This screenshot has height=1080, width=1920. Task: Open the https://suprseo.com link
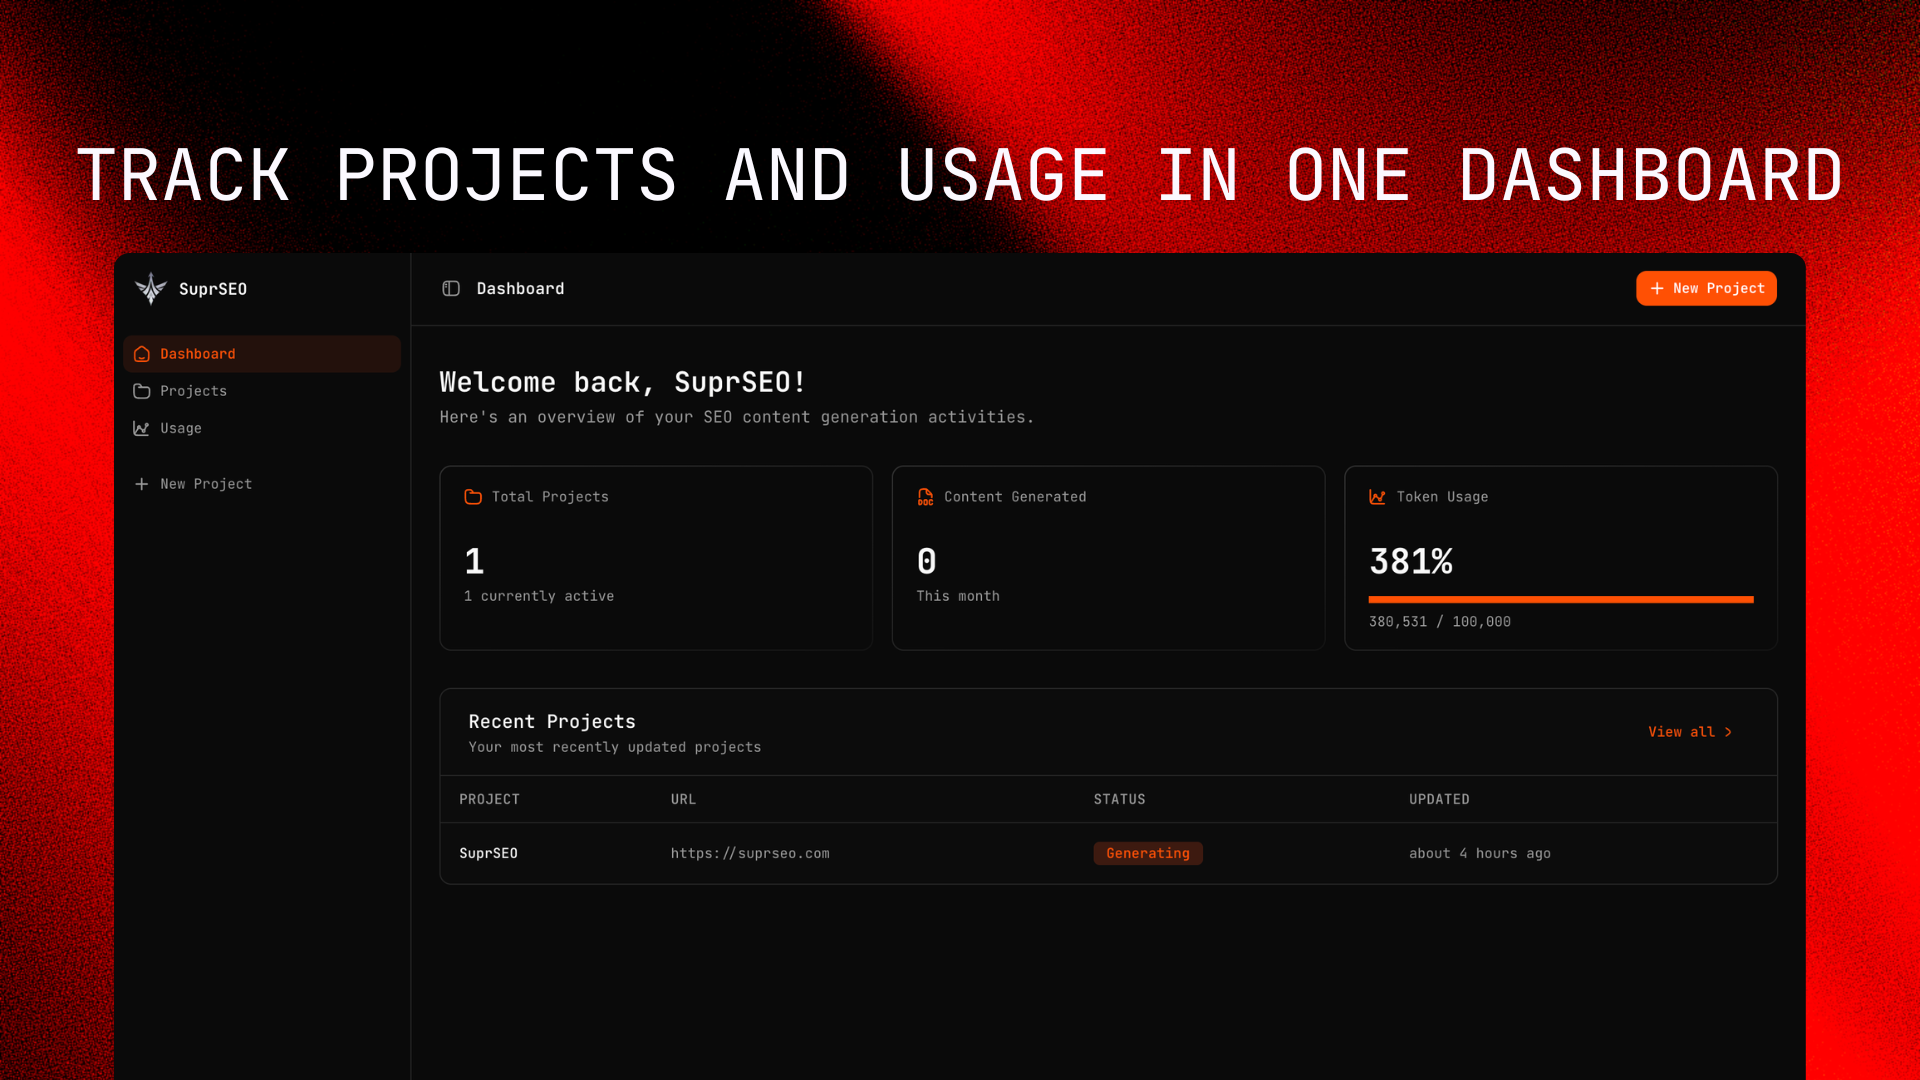click(750, 853)
